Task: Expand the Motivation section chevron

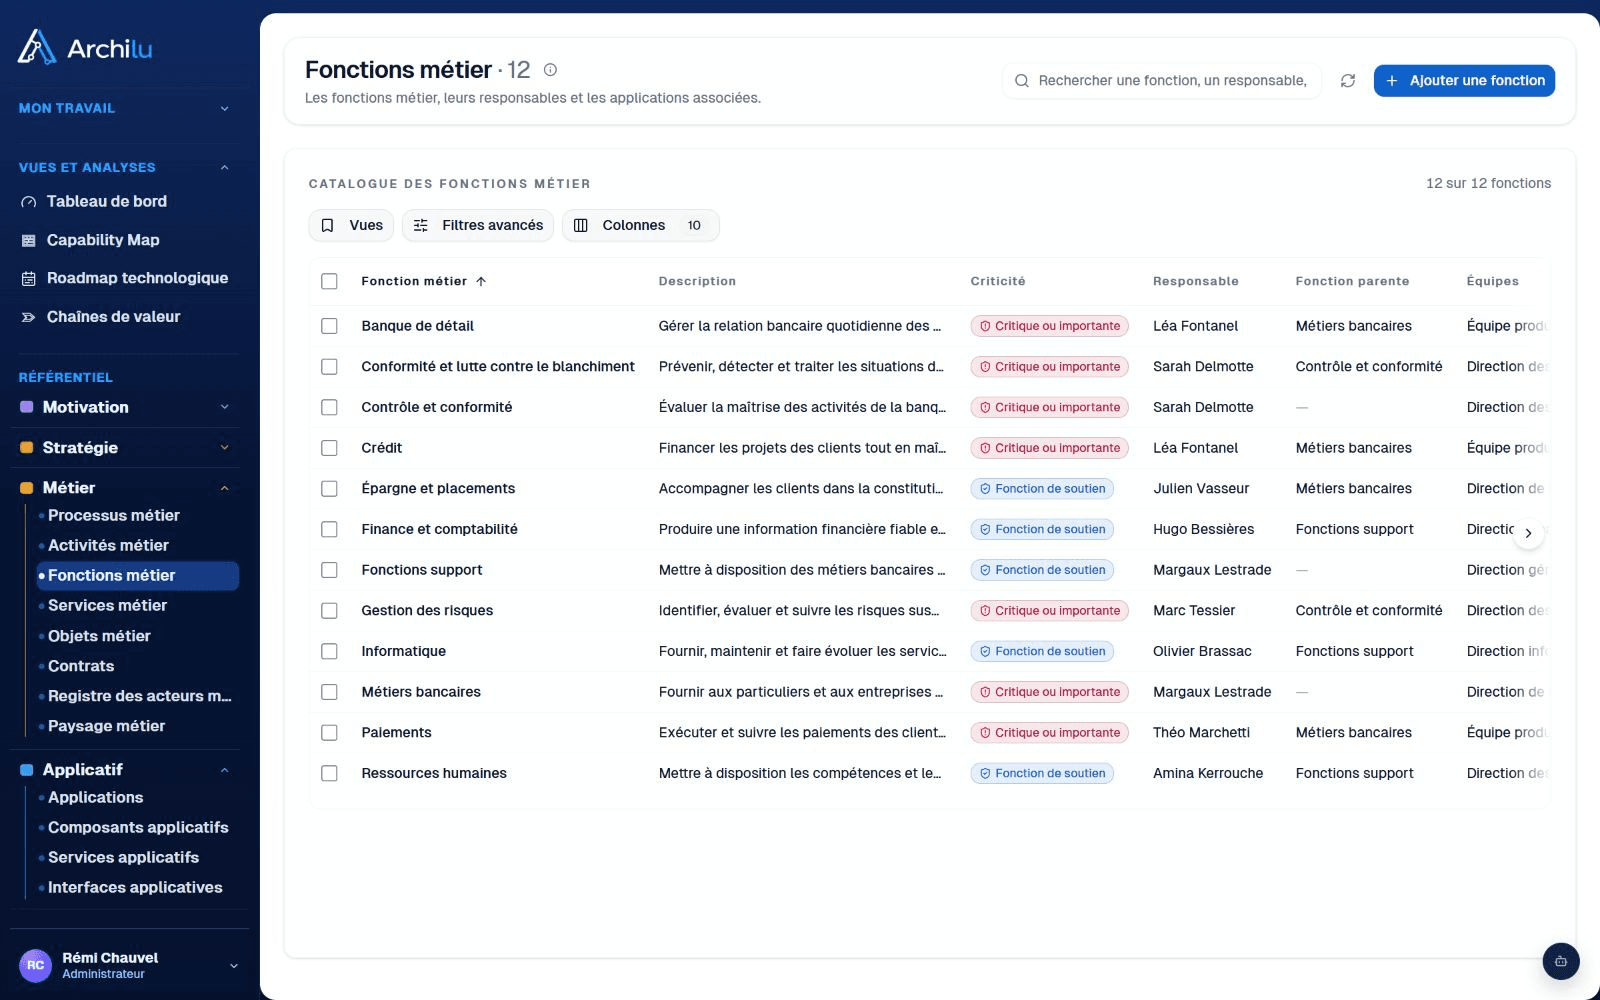Action: click(x=224, y=407)
